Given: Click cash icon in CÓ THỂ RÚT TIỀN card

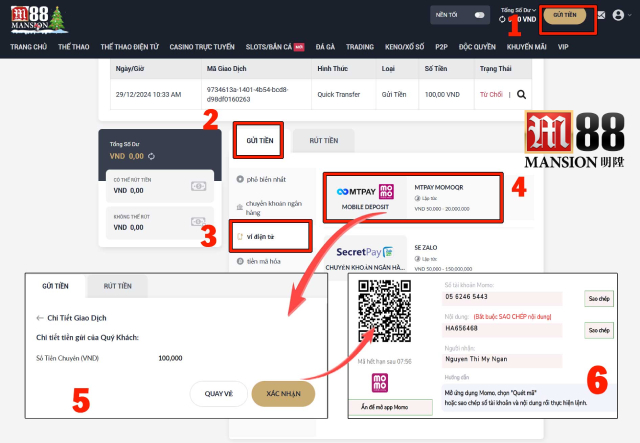Looking at the screenshot, I should coord(198,186).
